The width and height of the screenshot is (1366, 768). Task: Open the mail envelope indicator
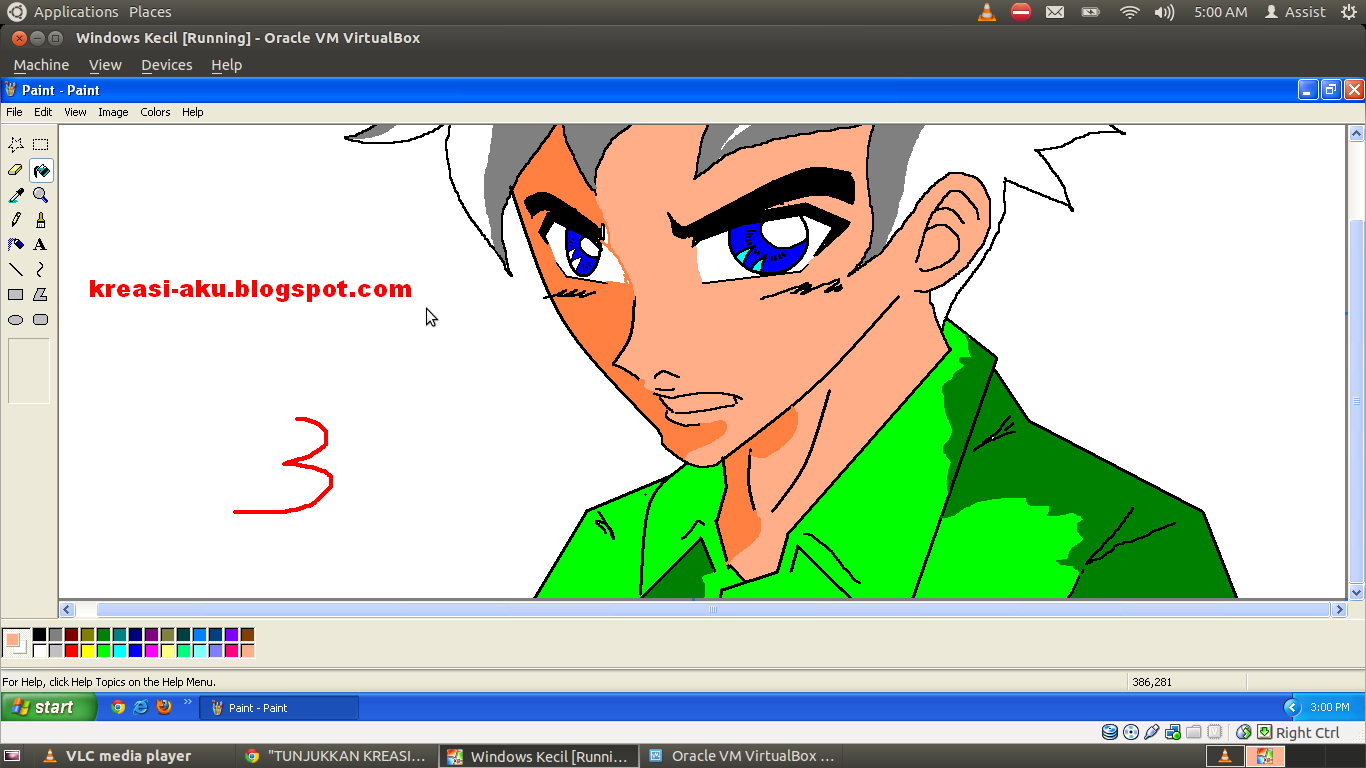1055,12
